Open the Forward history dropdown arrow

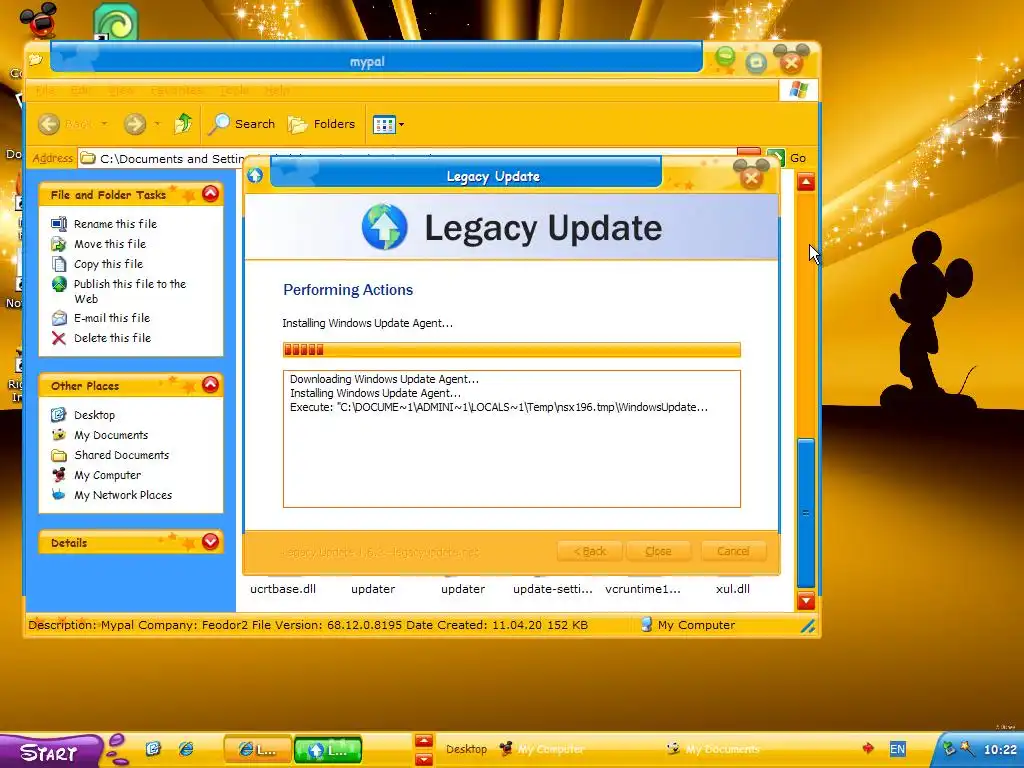click(157, 124)
